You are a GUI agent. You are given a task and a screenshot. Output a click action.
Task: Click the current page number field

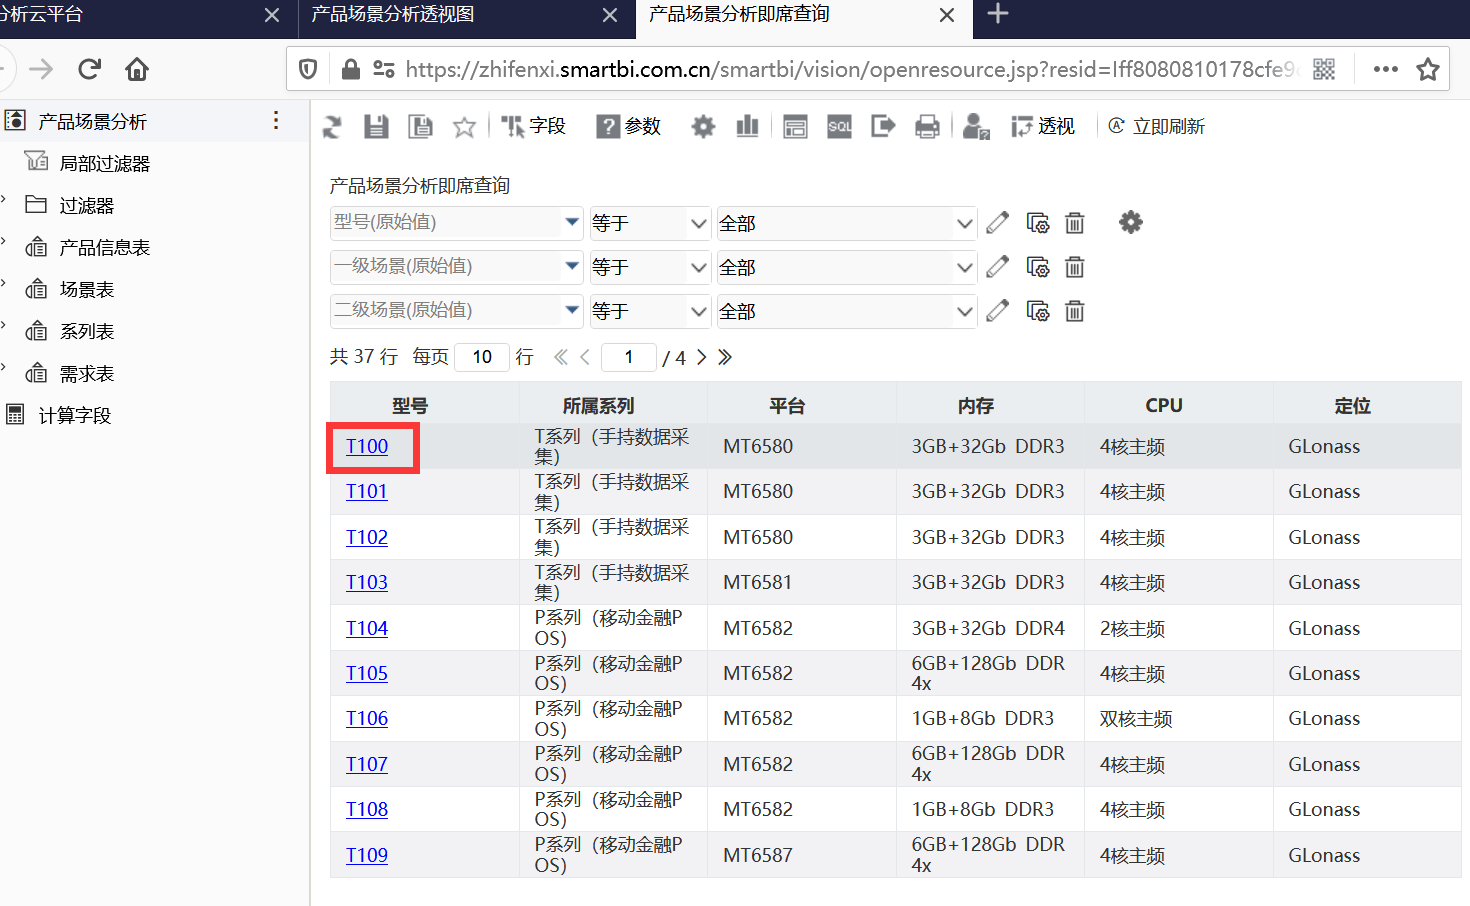628,357
